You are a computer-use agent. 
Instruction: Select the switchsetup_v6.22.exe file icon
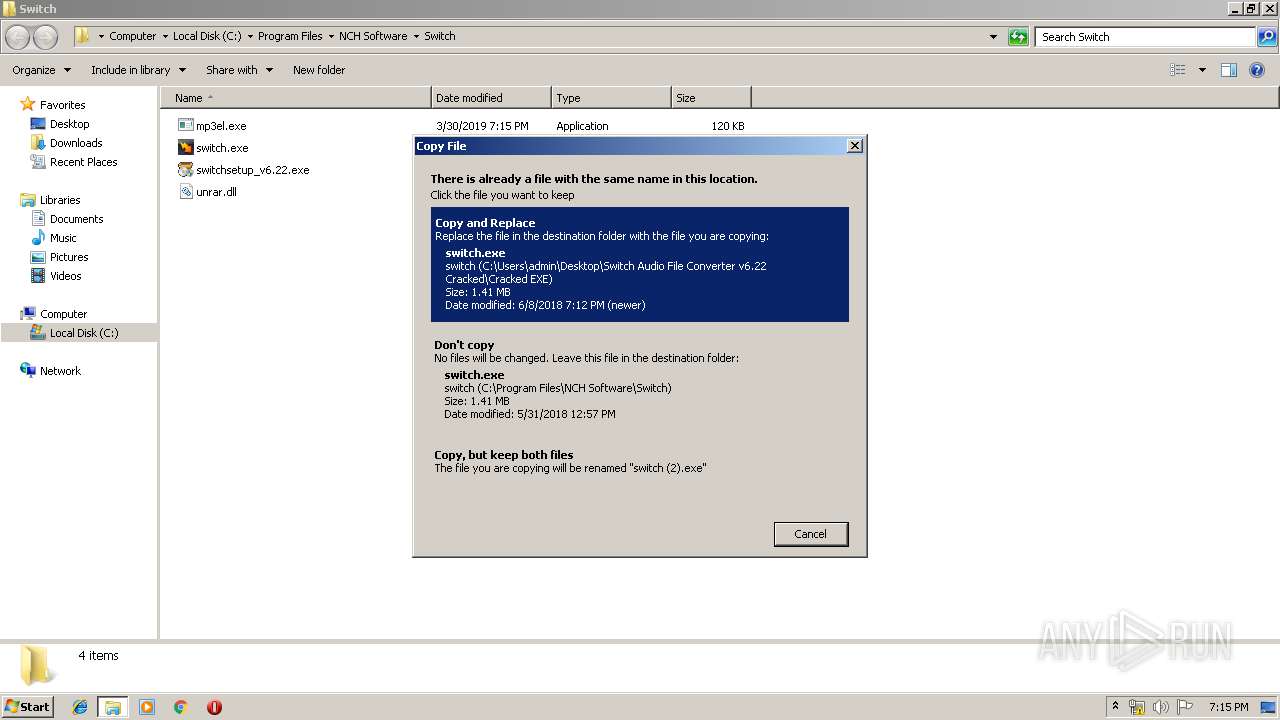point(185,170)
